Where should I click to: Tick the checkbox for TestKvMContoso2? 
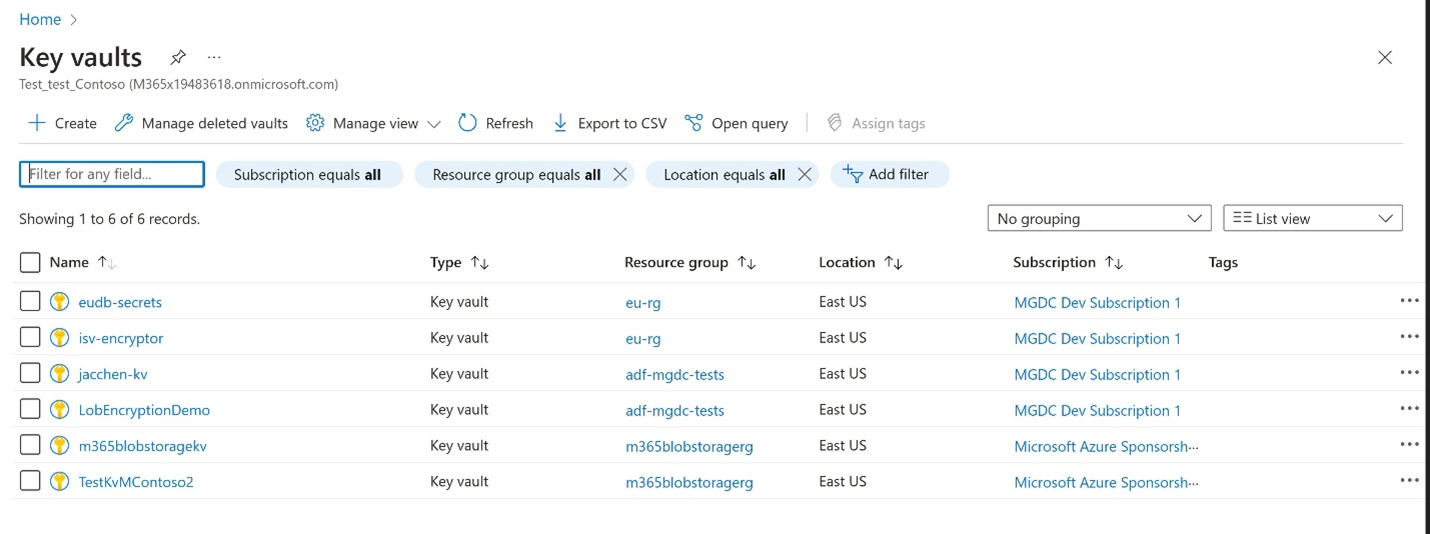point(30,482)
